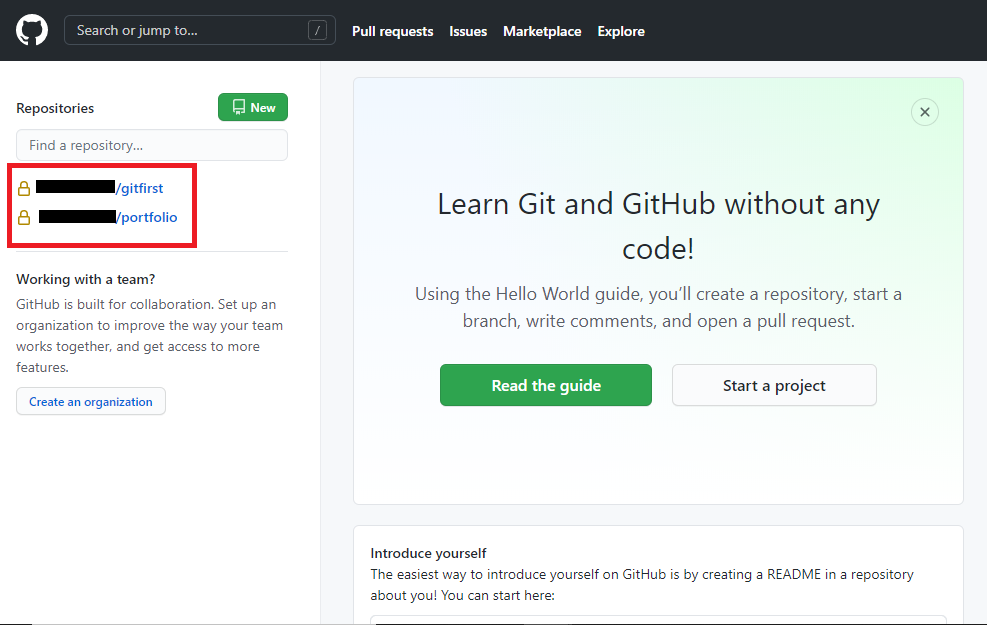Go to Marketplace in top nav
Viewport: 987px width, 625px height.
(x=542, y=31)
